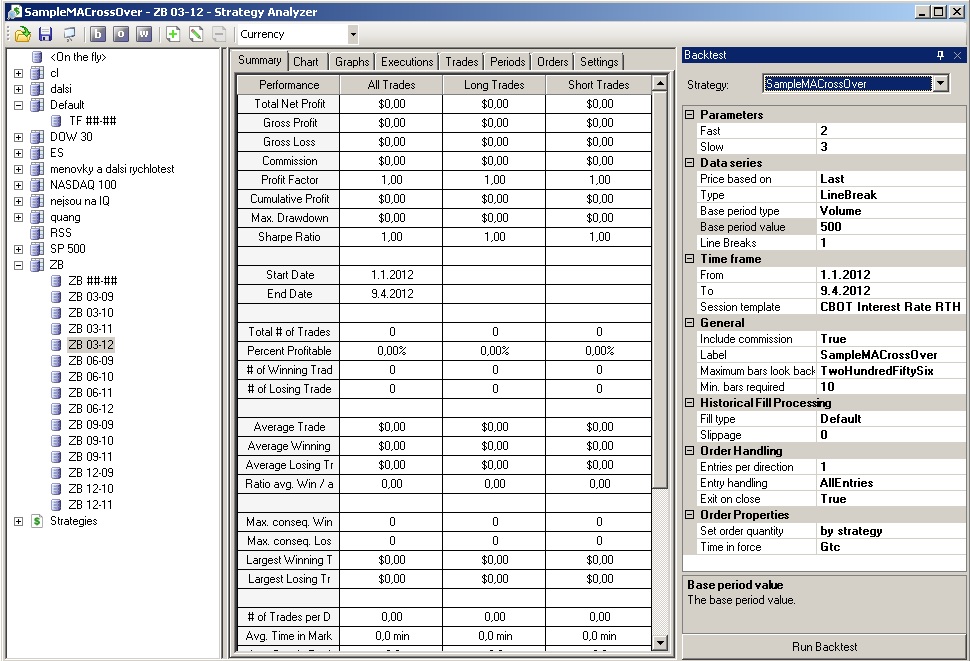The height and width of the screenshot is (661, 970).
Task: Expand the DOW 30 list
Action: coord(18,137)
